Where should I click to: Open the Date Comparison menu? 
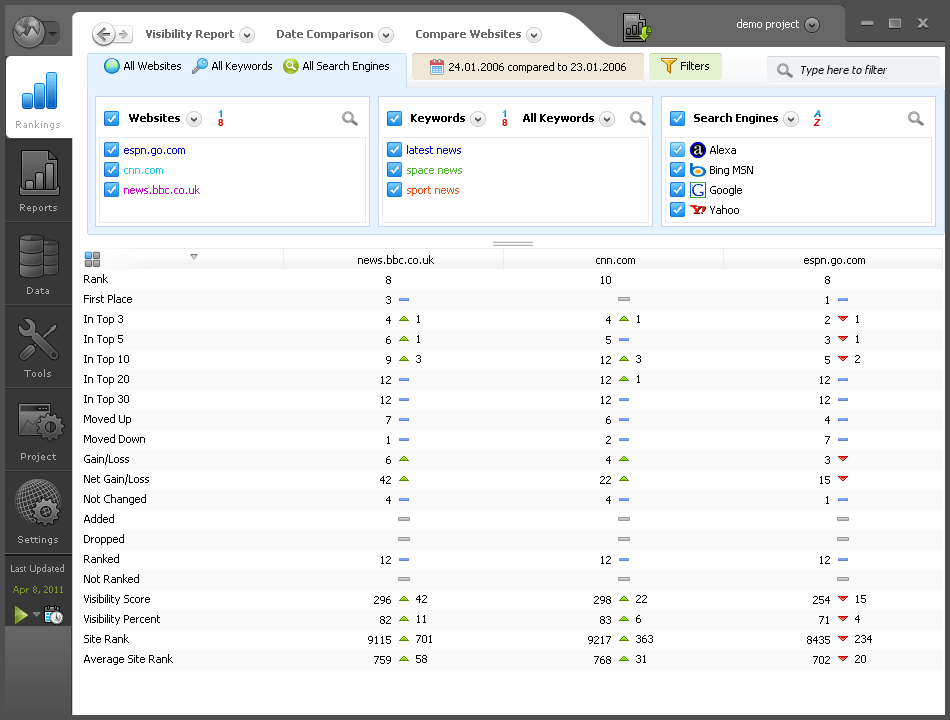pos(325,35)
